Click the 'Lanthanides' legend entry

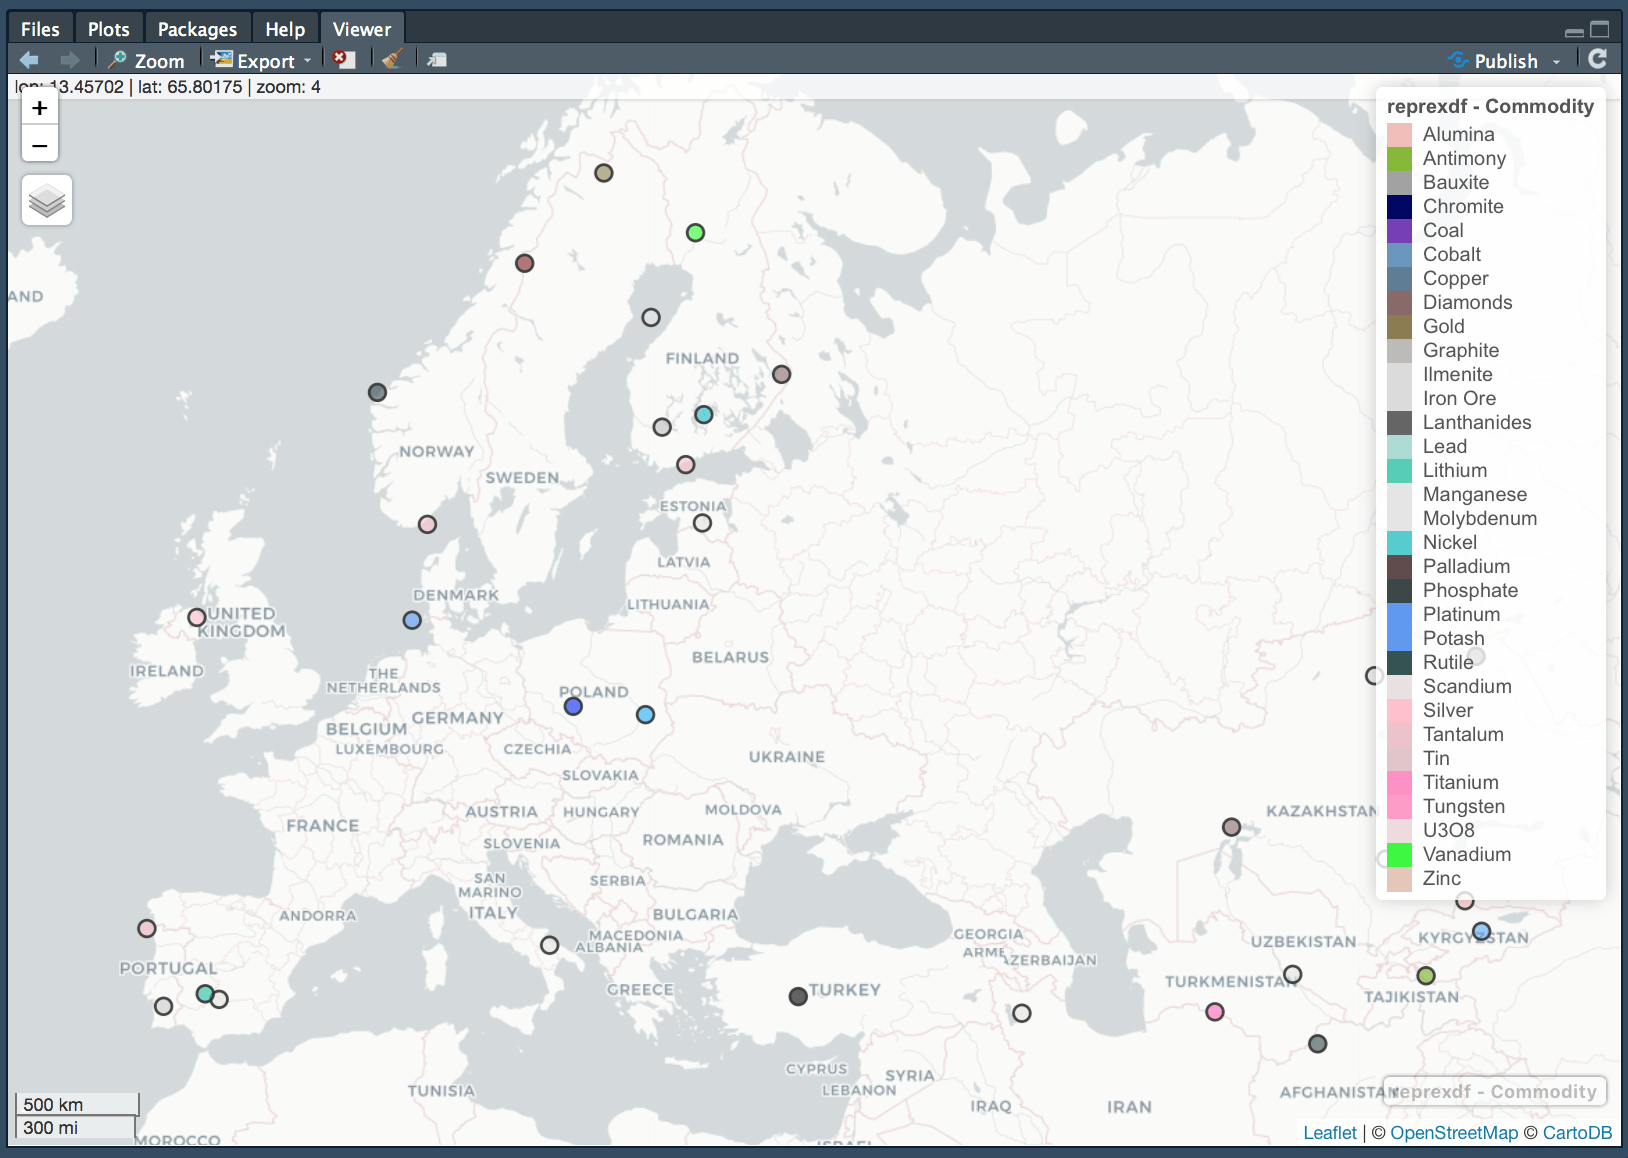[x=1477, y=422]
